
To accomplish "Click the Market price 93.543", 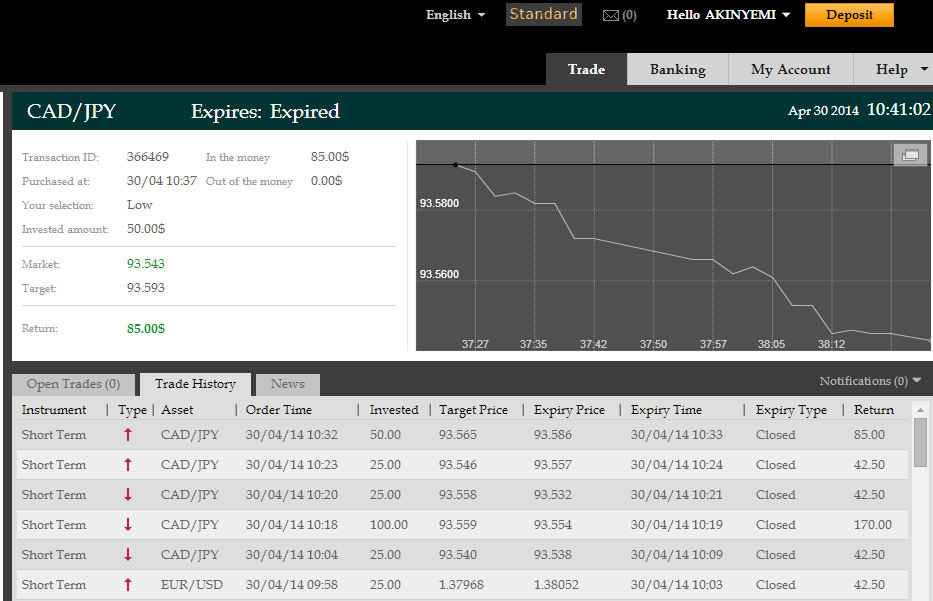I will [146, 264].
